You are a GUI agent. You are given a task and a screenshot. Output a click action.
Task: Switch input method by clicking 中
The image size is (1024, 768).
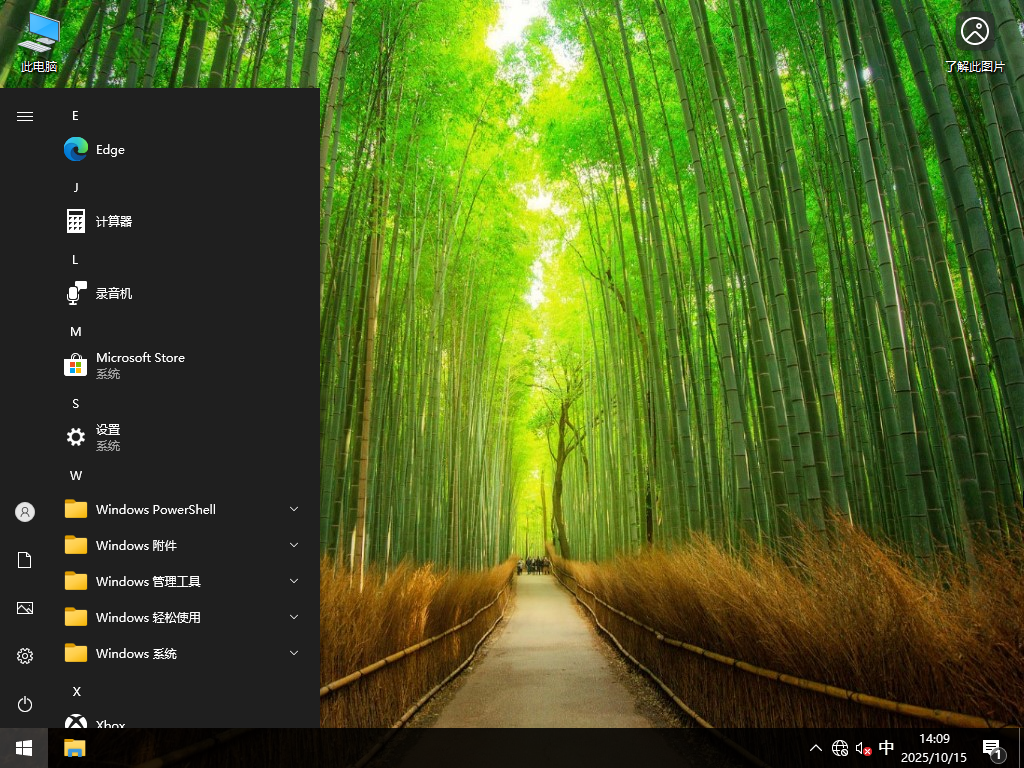885,747
